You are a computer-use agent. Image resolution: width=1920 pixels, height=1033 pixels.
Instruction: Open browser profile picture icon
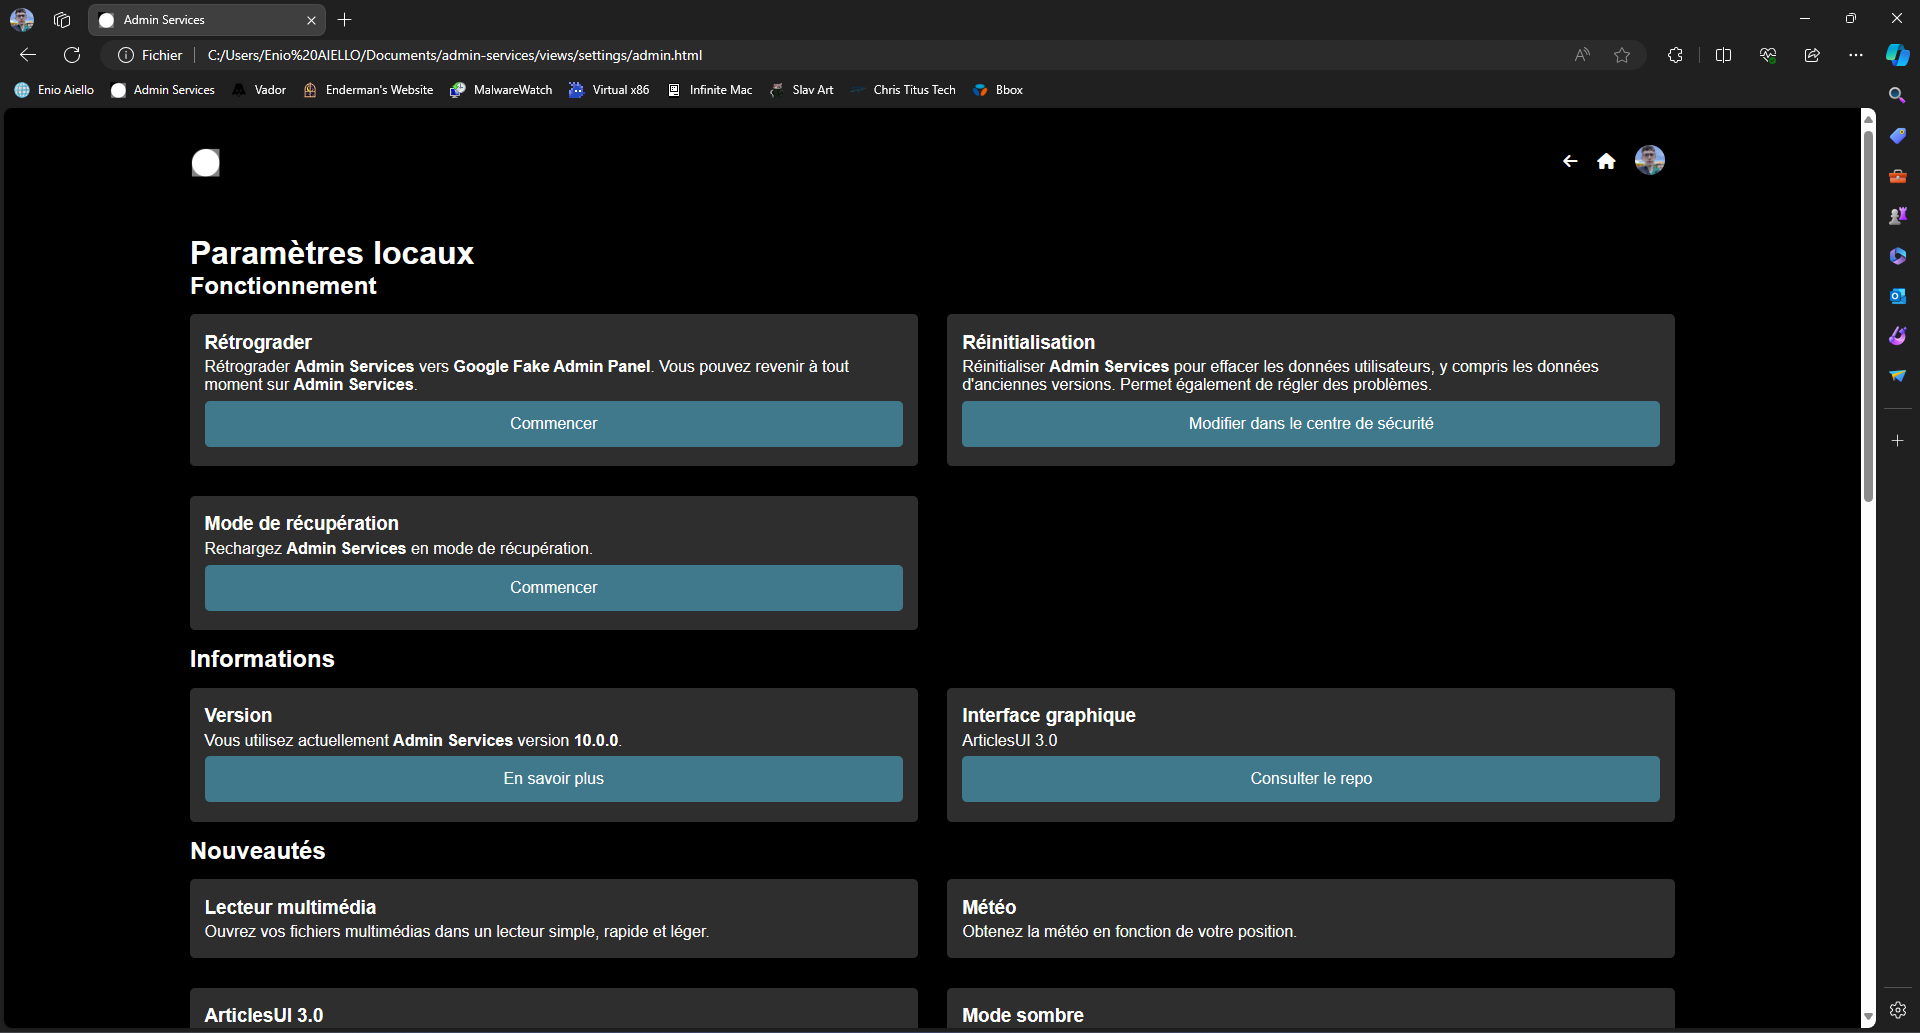[22, 19]
